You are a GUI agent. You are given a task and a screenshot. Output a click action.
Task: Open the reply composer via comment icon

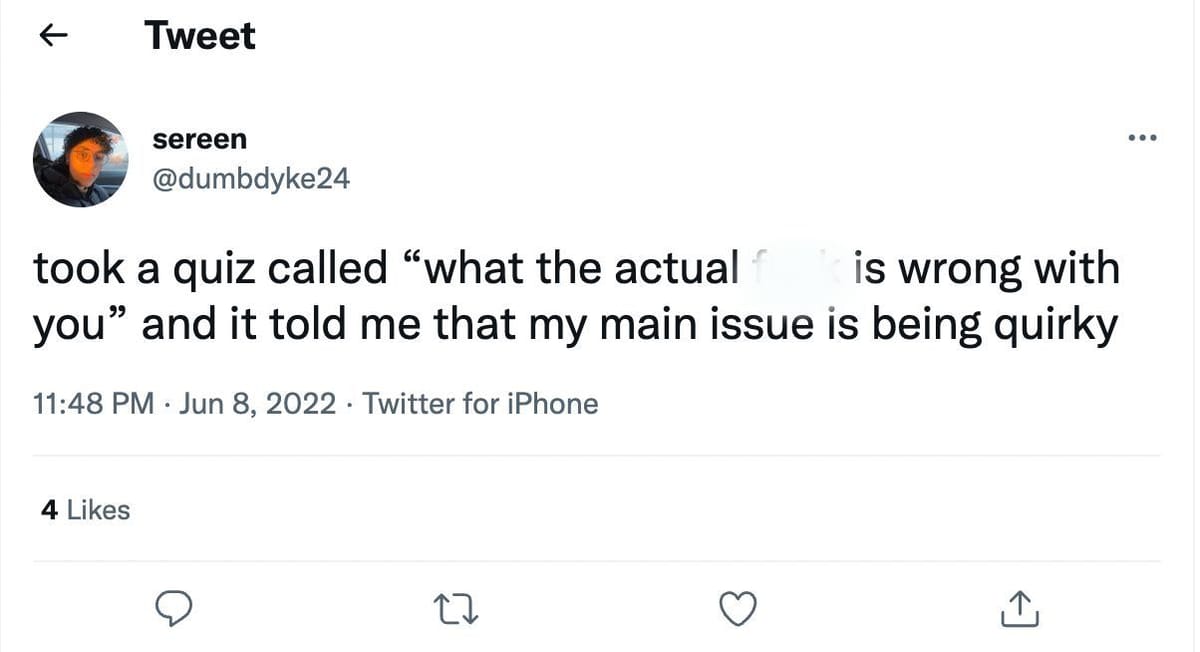pos(174,608)
